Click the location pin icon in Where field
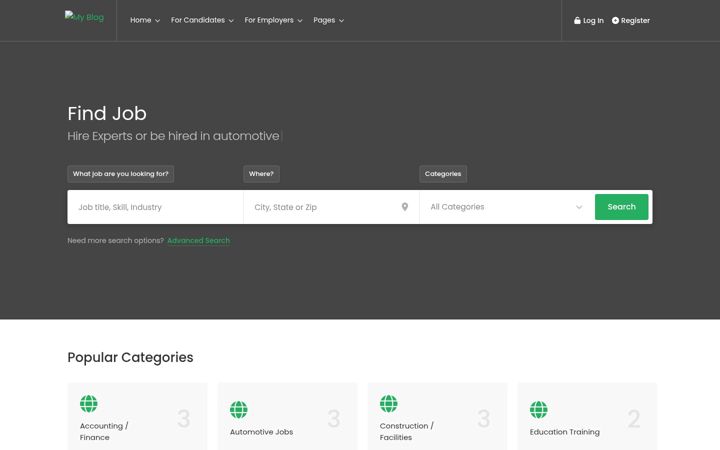 point(405,207)
